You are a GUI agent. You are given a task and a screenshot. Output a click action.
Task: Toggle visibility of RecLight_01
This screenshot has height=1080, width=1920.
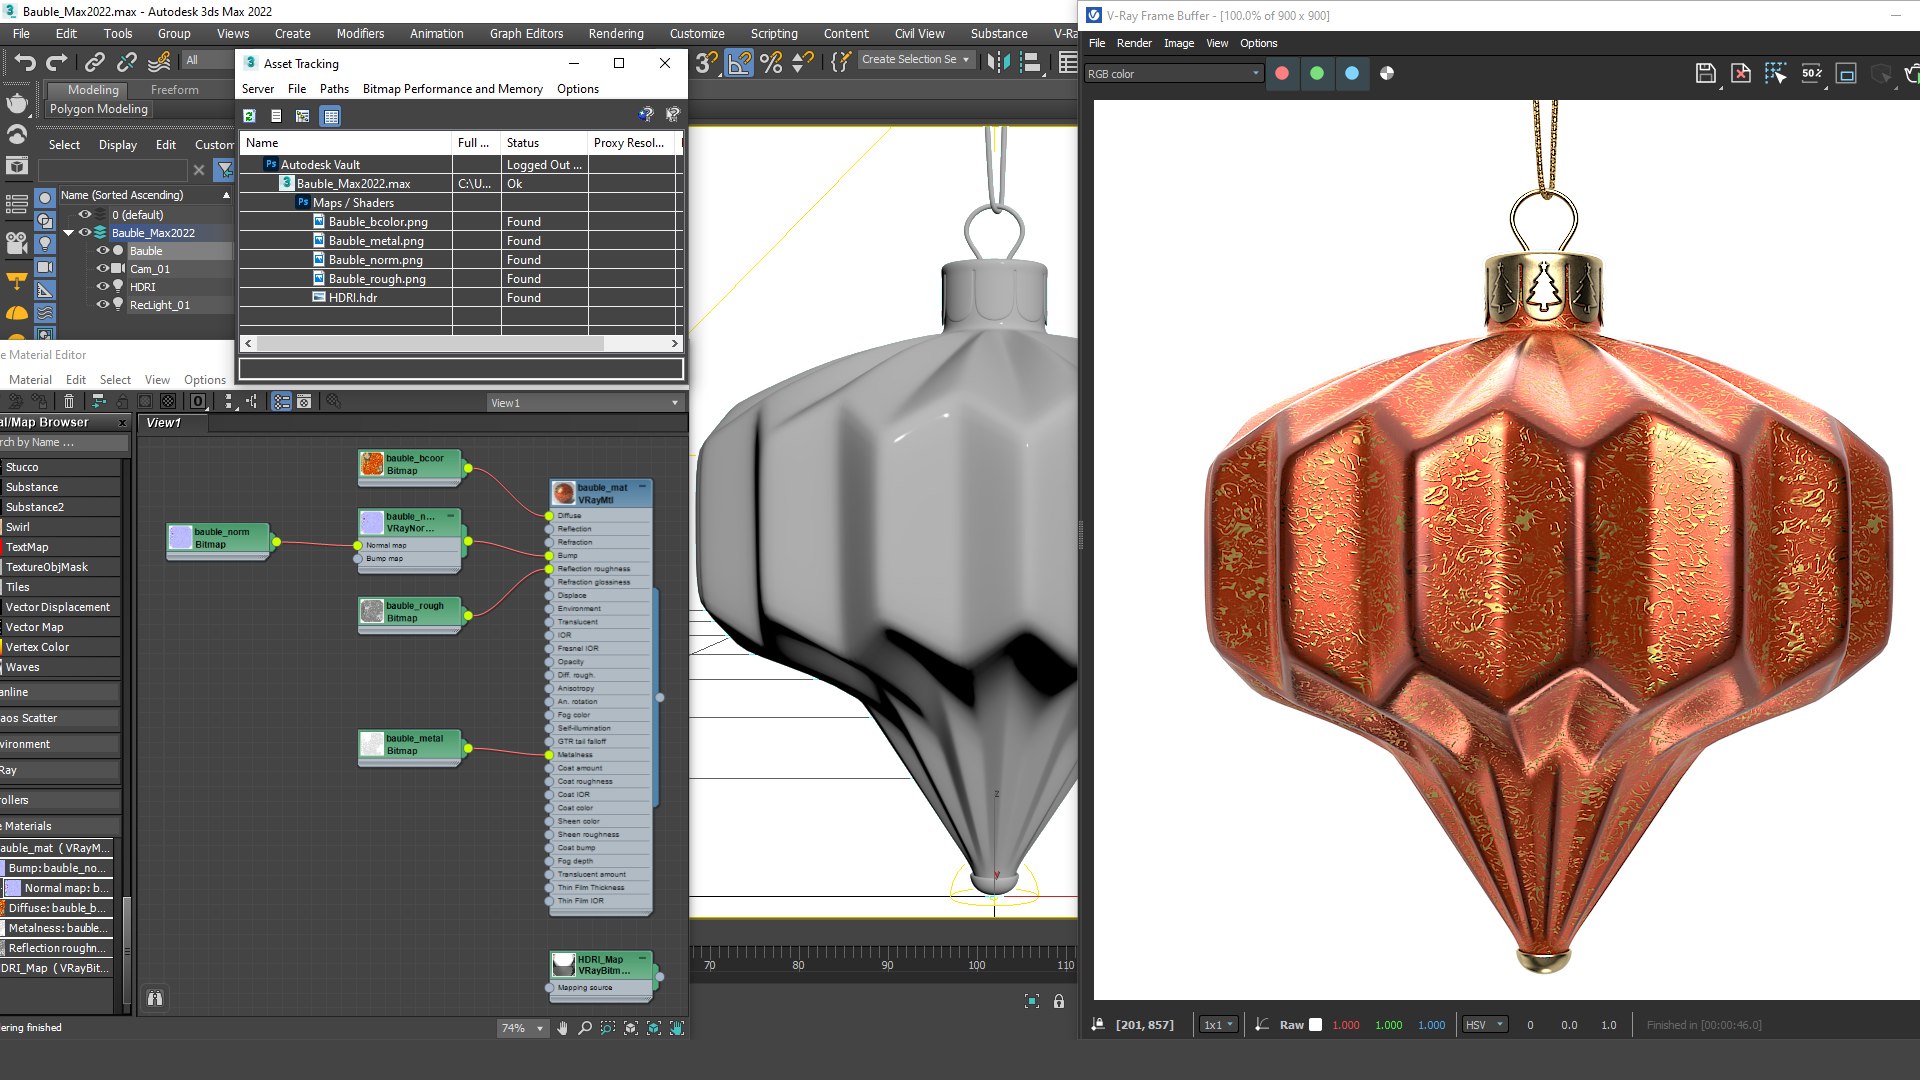point(102,305)
